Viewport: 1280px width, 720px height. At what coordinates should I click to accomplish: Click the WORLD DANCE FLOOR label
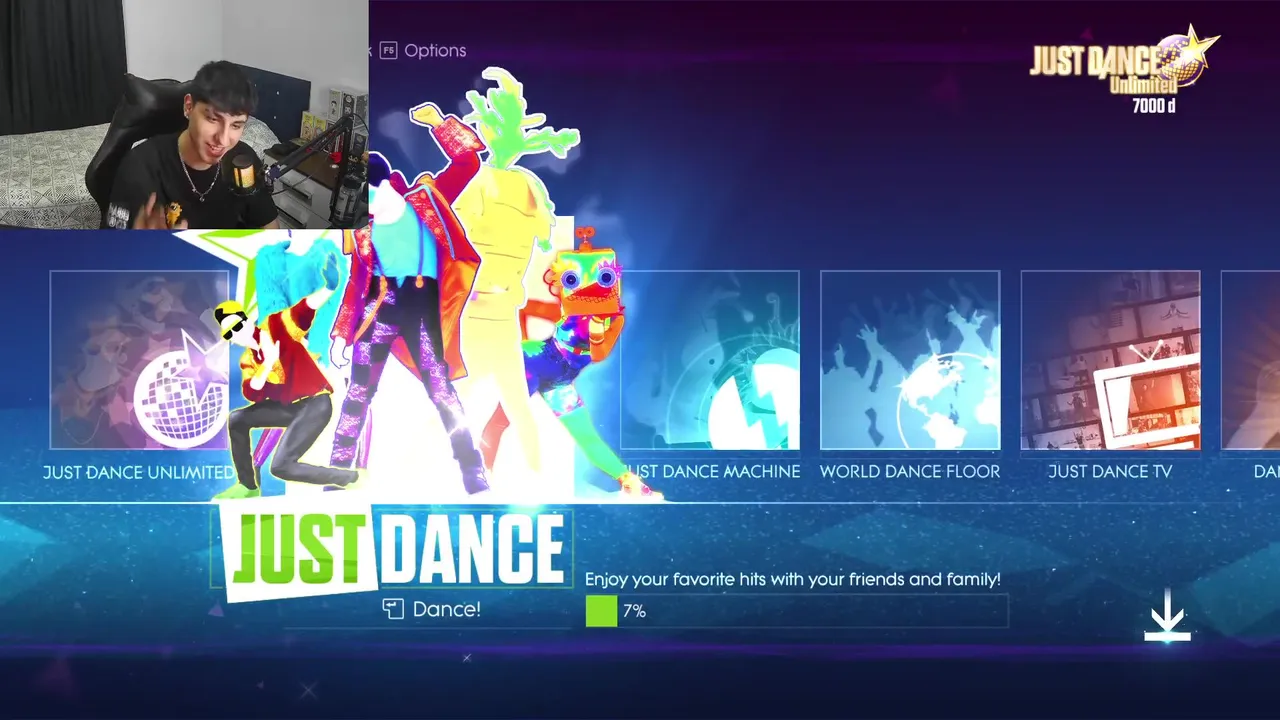(910, 471)
